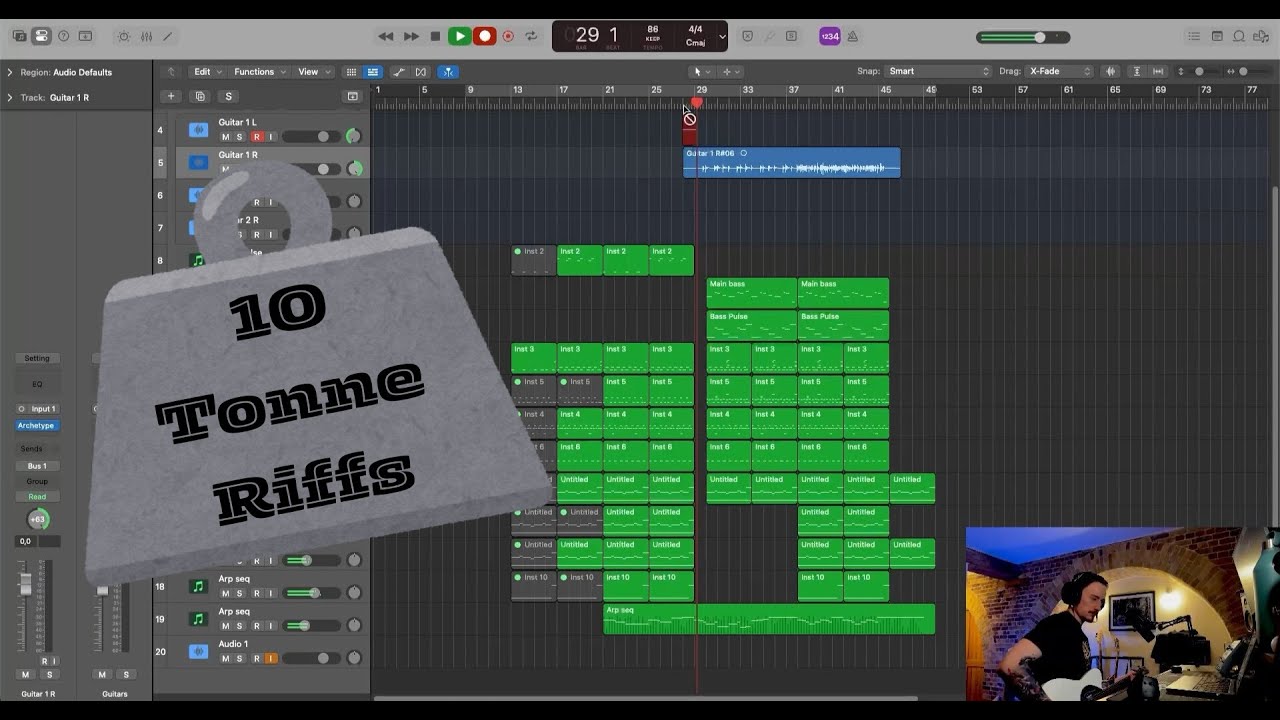Toggle the Solo mode icon in control bar

[x=791, y=36]
